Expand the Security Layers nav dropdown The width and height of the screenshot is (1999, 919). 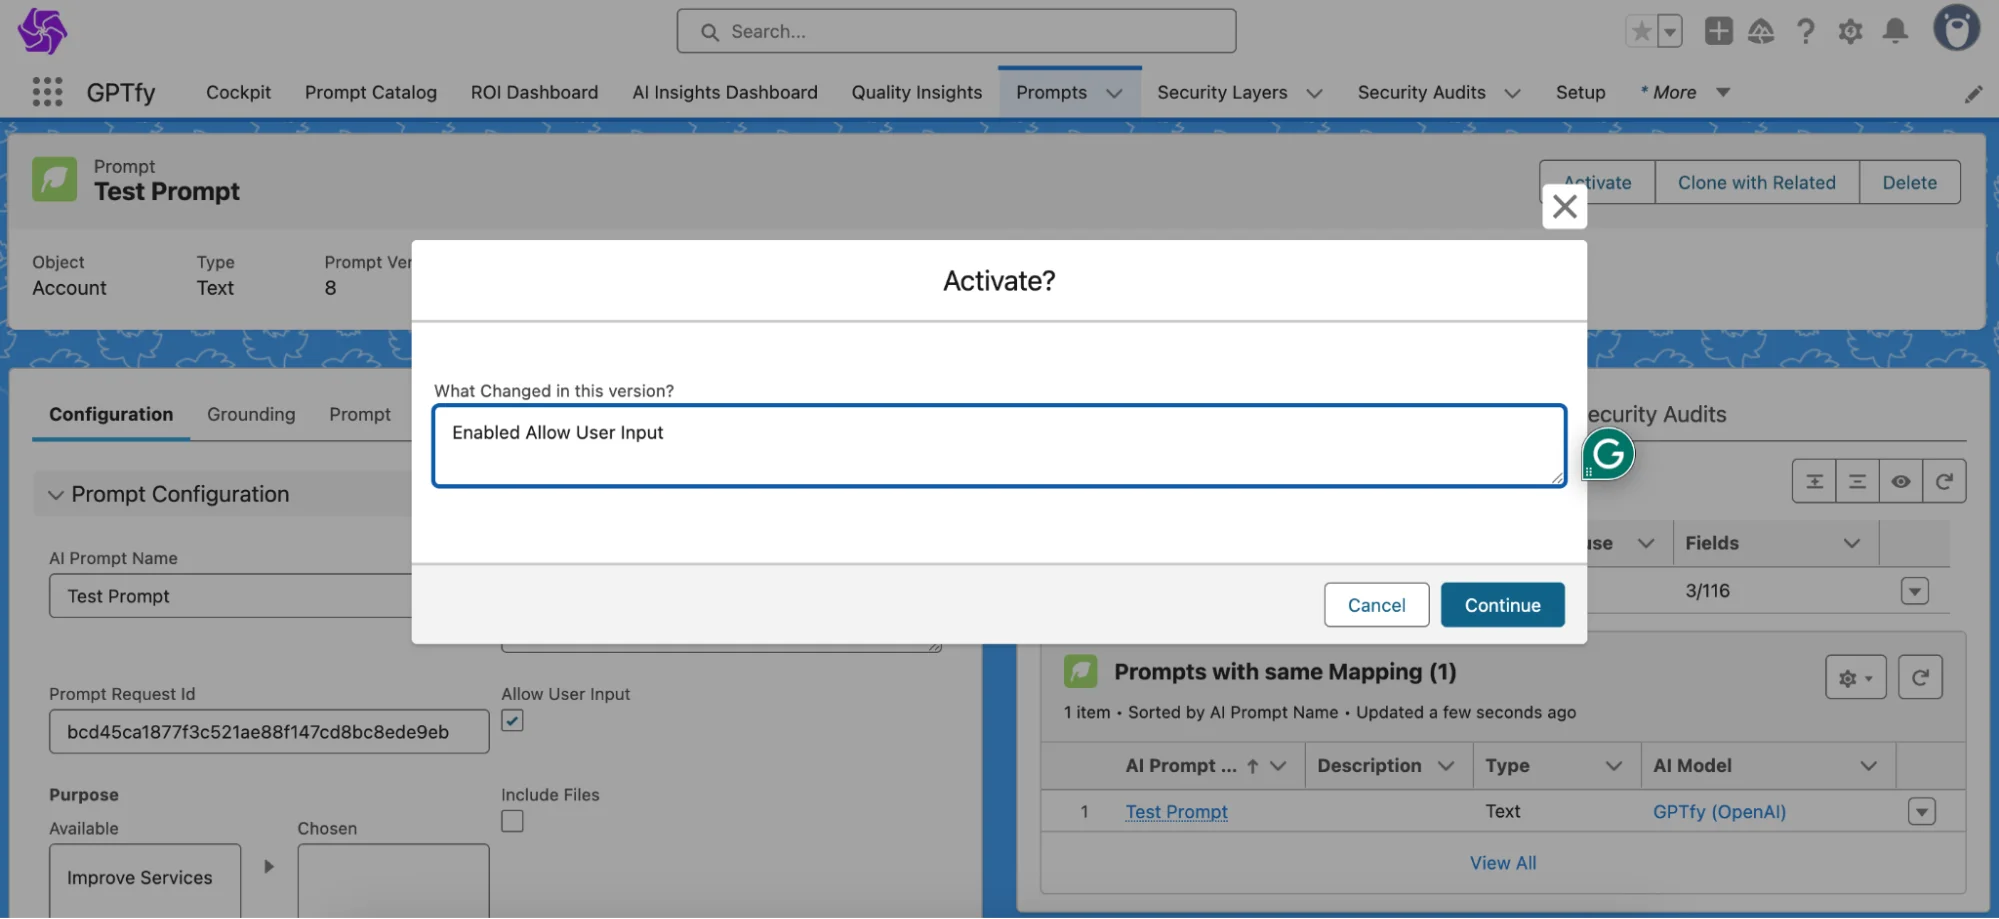click(x=1314, y=93)
